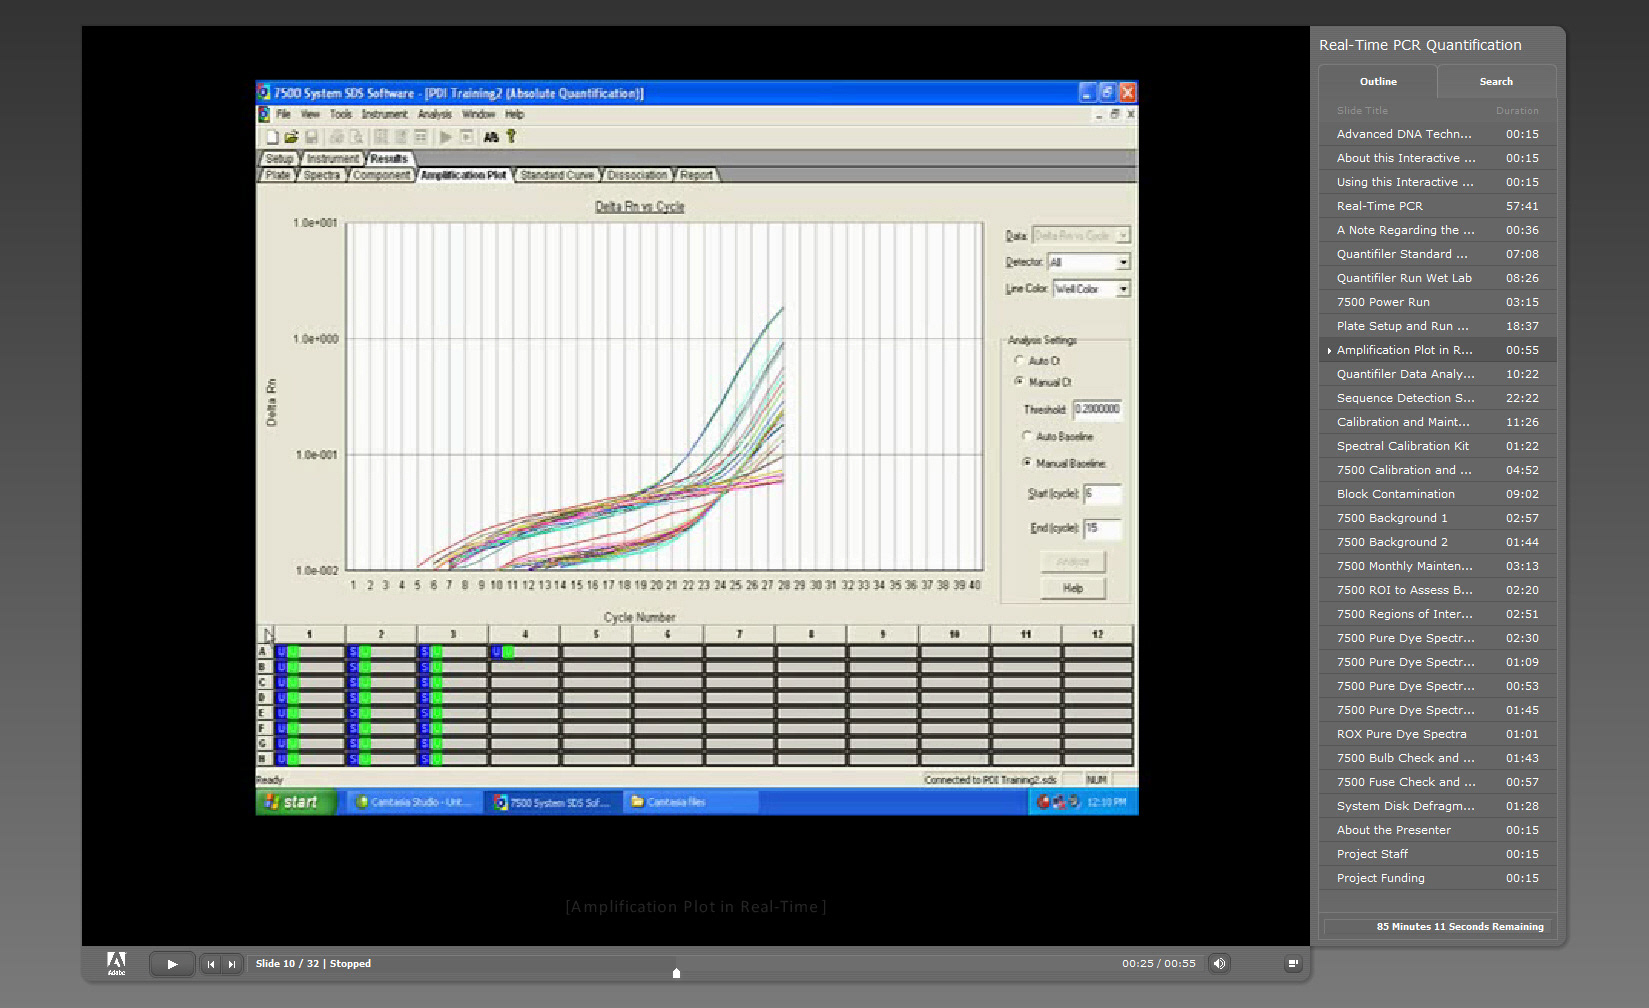Viewport: 1649px width, 1008px height.
Task: Open 'Real-Time PCR' outline slide
Action: tap(1437, 206)
